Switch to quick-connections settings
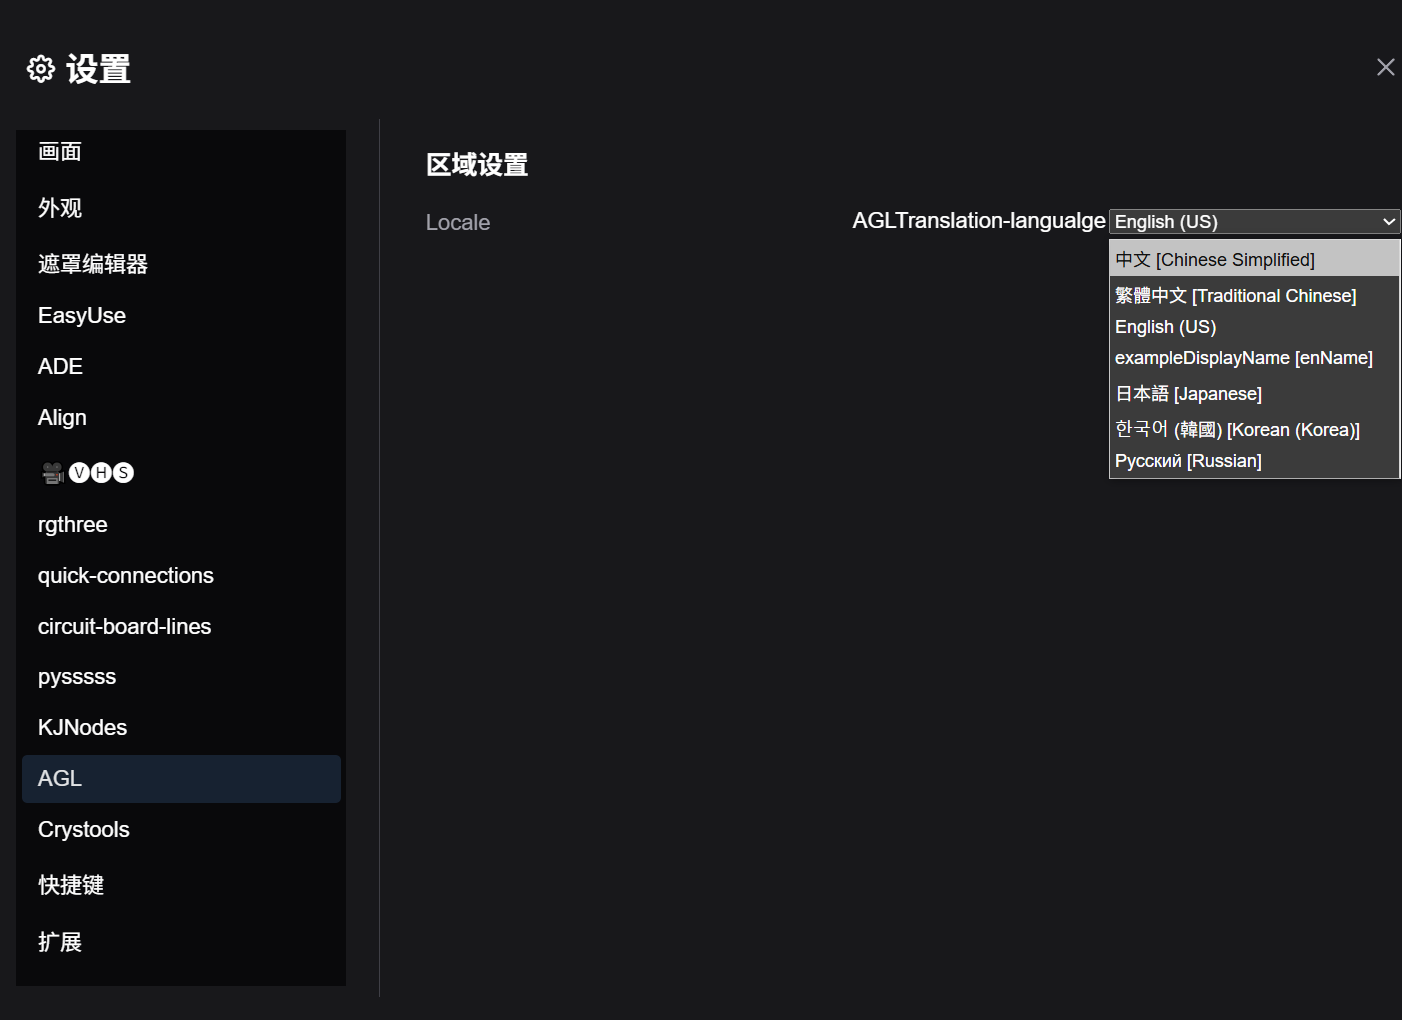Image resolution: width=1402 pixels, height=1020 pixels. pos(126,576)
